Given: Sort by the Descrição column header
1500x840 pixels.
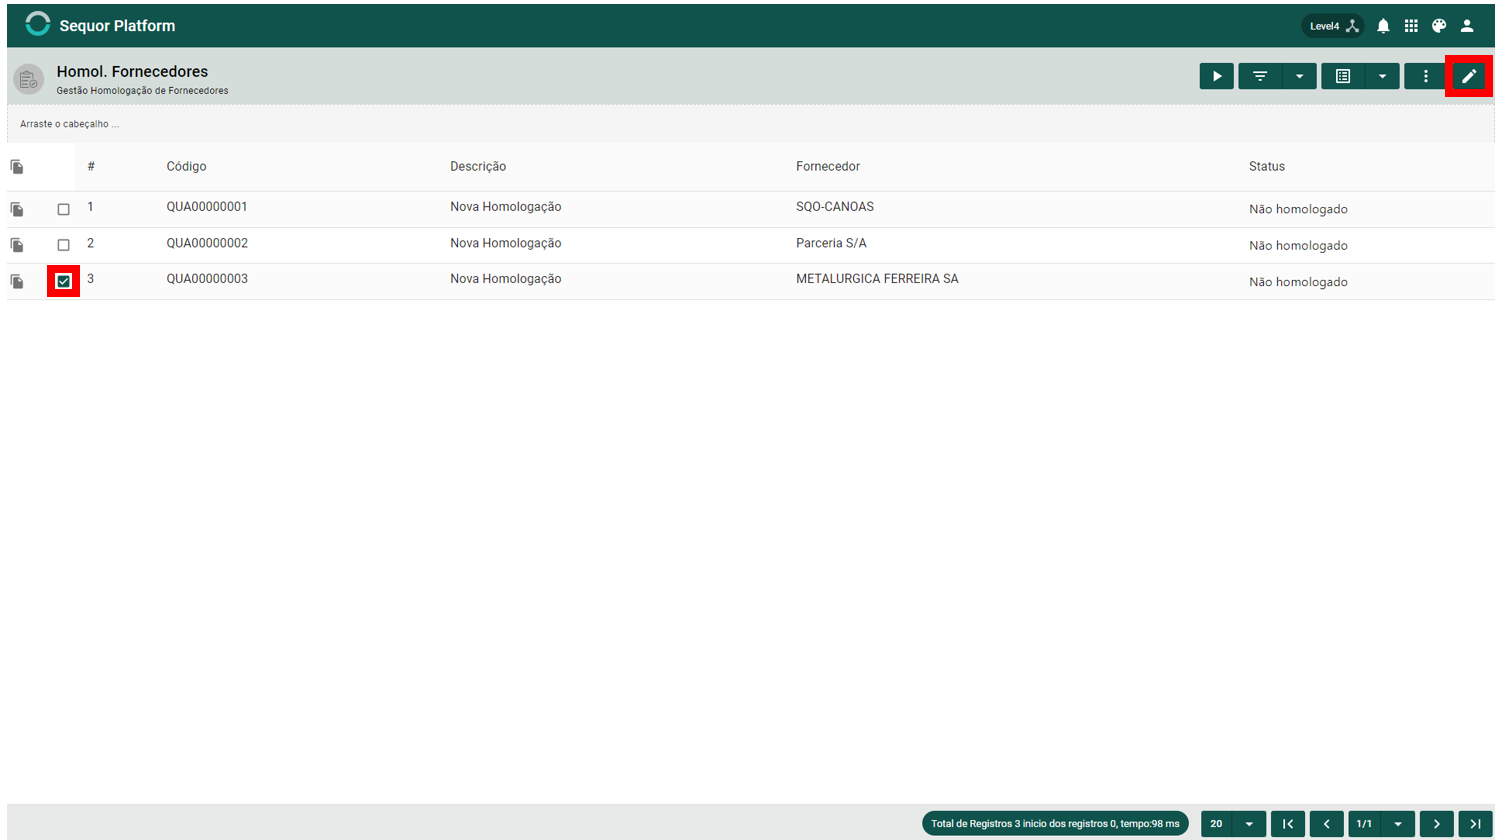Looking at the screenshot, I should (x=478, y=166).
